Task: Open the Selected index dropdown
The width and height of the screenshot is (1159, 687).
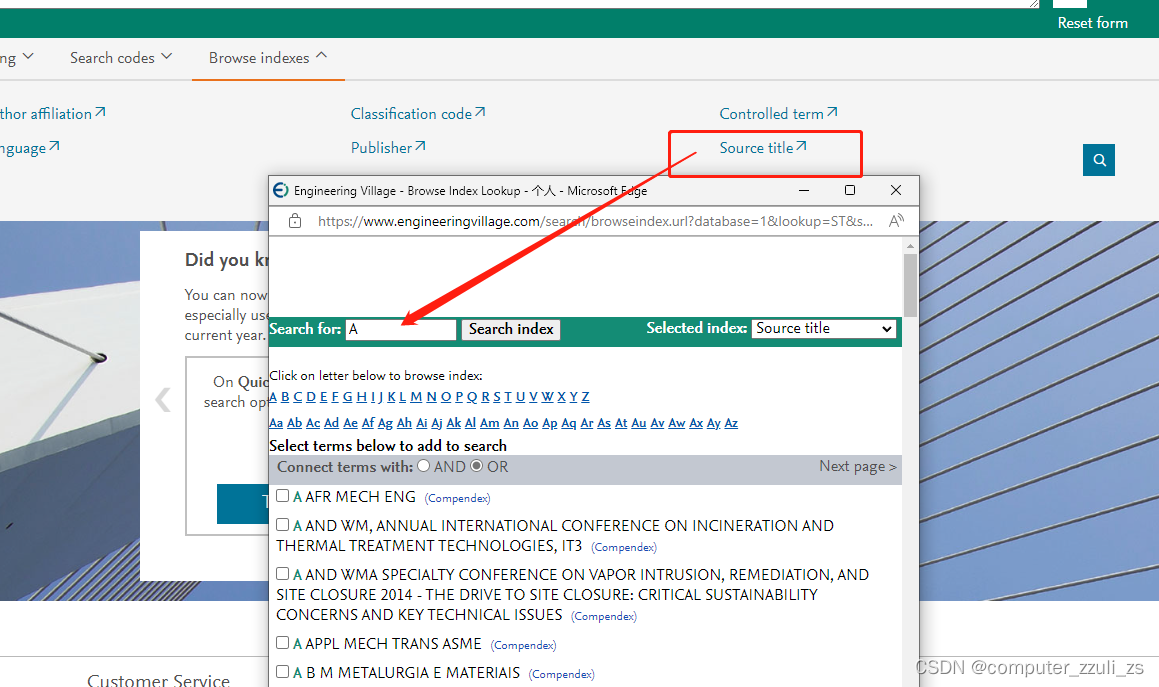Action: [823, 328]
